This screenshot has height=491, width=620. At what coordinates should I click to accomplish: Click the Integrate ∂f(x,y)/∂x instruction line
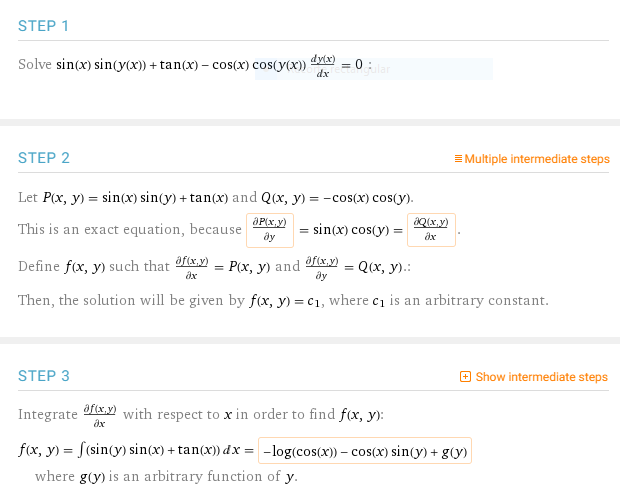coord(201,415)
